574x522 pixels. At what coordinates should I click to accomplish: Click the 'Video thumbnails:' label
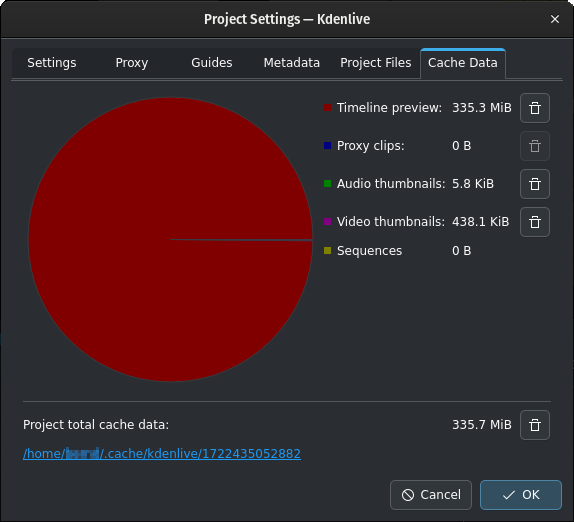point(391,222)
